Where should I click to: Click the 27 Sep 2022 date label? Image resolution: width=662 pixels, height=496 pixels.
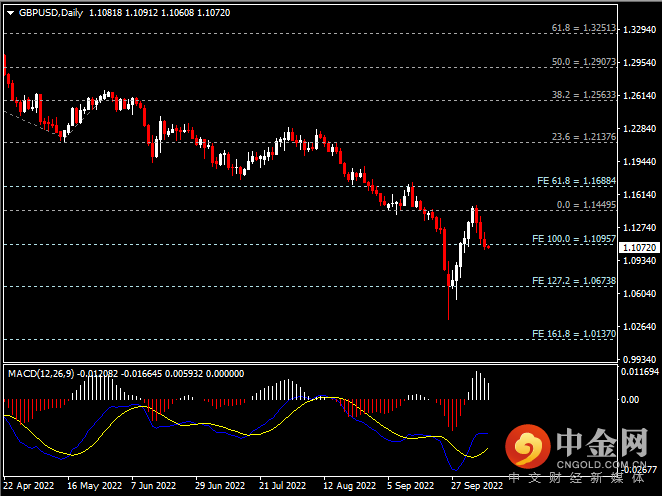pos(477,486)
